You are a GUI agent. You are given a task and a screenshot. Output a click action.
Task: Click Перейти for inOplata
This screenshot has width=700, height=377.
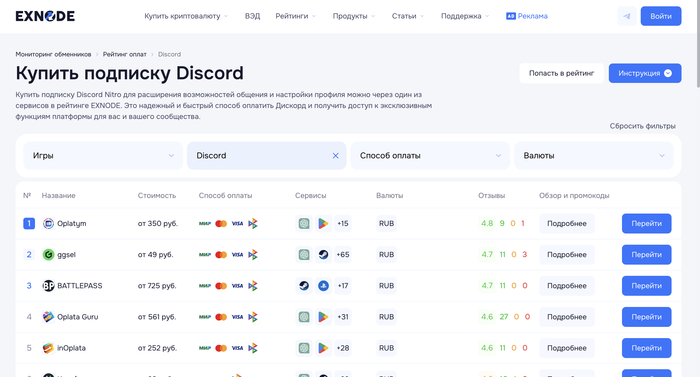pos(646,348)
